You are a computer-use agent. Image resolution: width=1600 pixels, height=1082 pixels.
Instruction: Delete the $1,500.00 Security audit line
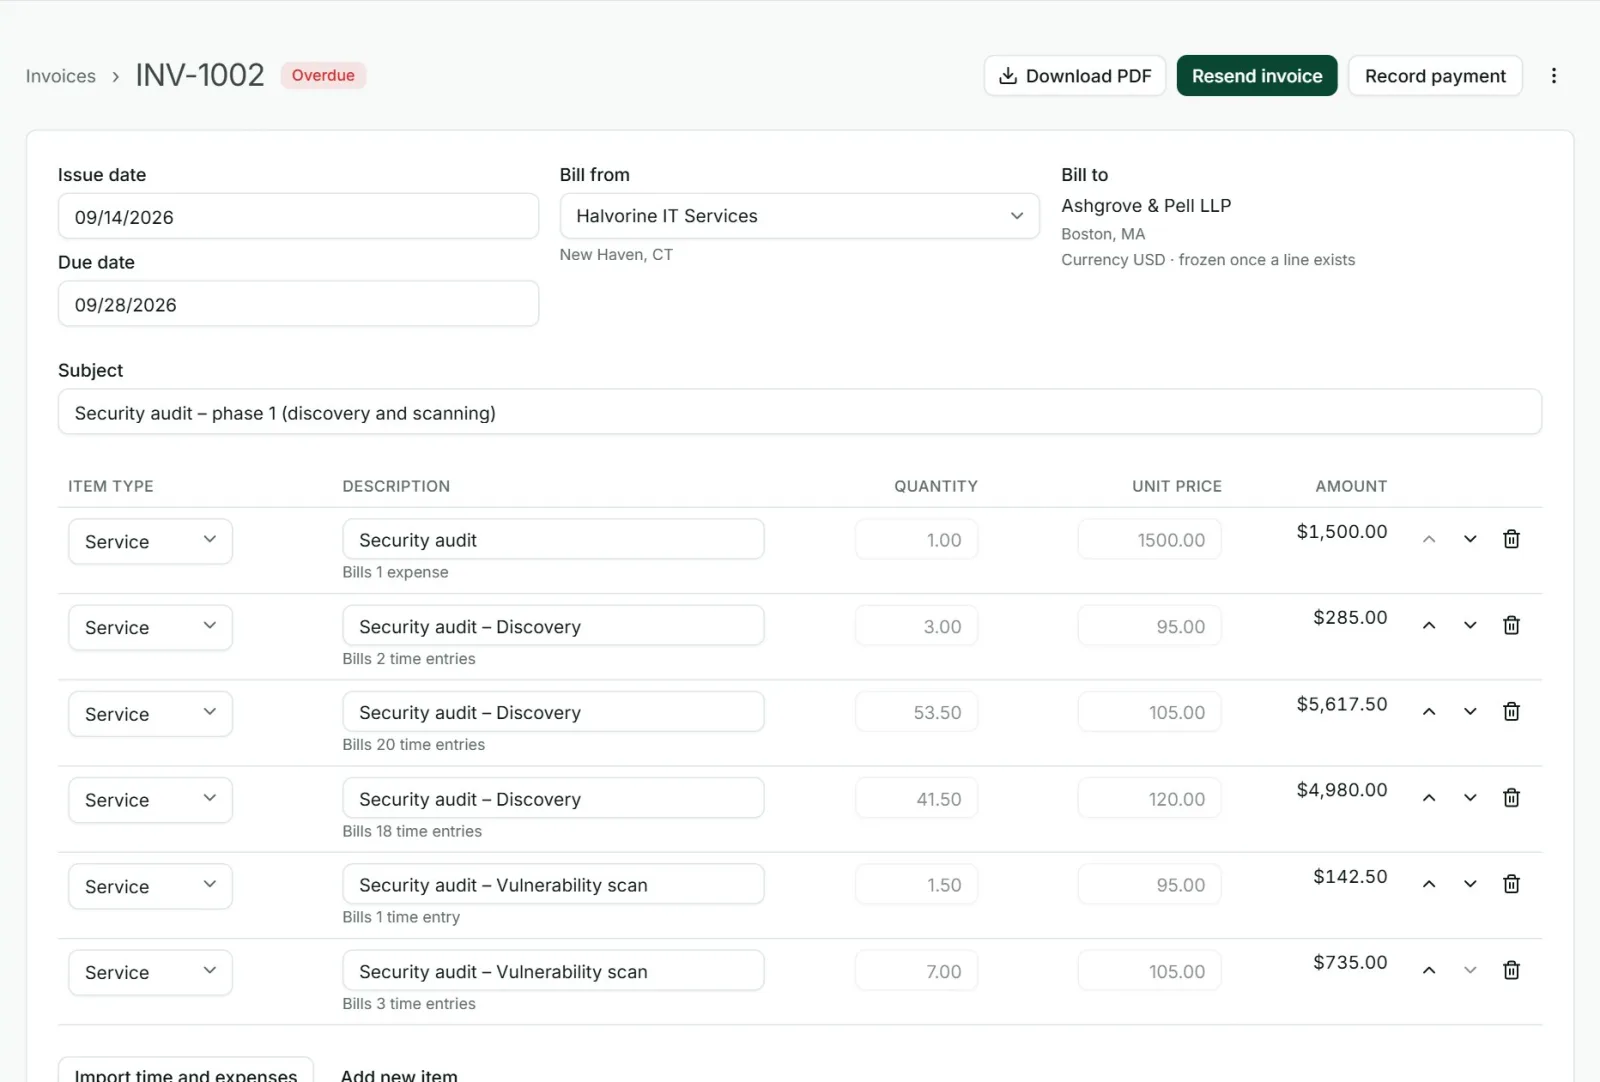[1511, 539]
